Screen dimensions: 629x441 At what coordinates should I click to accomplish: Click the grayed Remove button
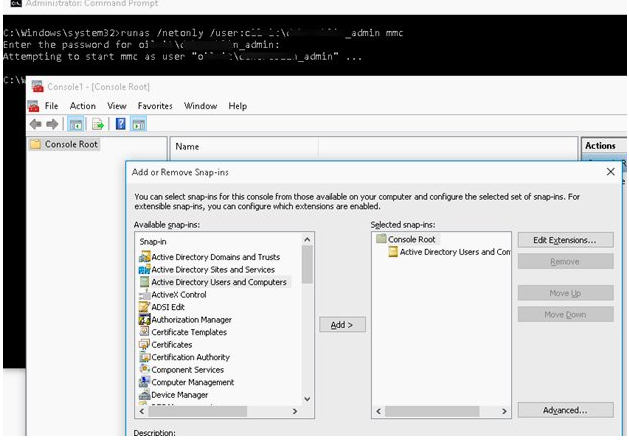click(565, 261)
